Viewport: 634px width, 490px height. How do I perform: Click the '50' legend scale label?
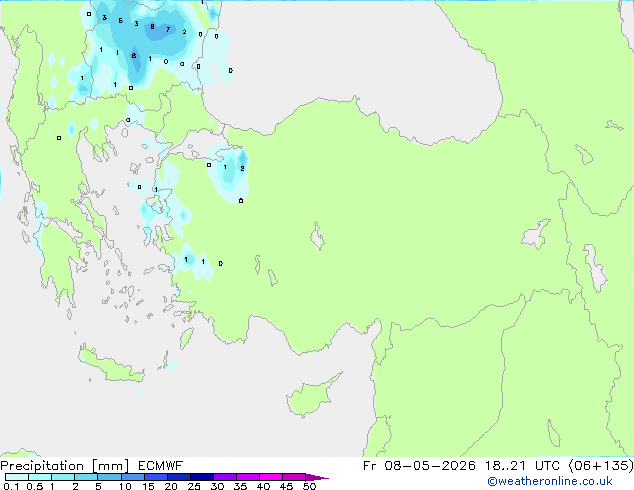(309, 486)
